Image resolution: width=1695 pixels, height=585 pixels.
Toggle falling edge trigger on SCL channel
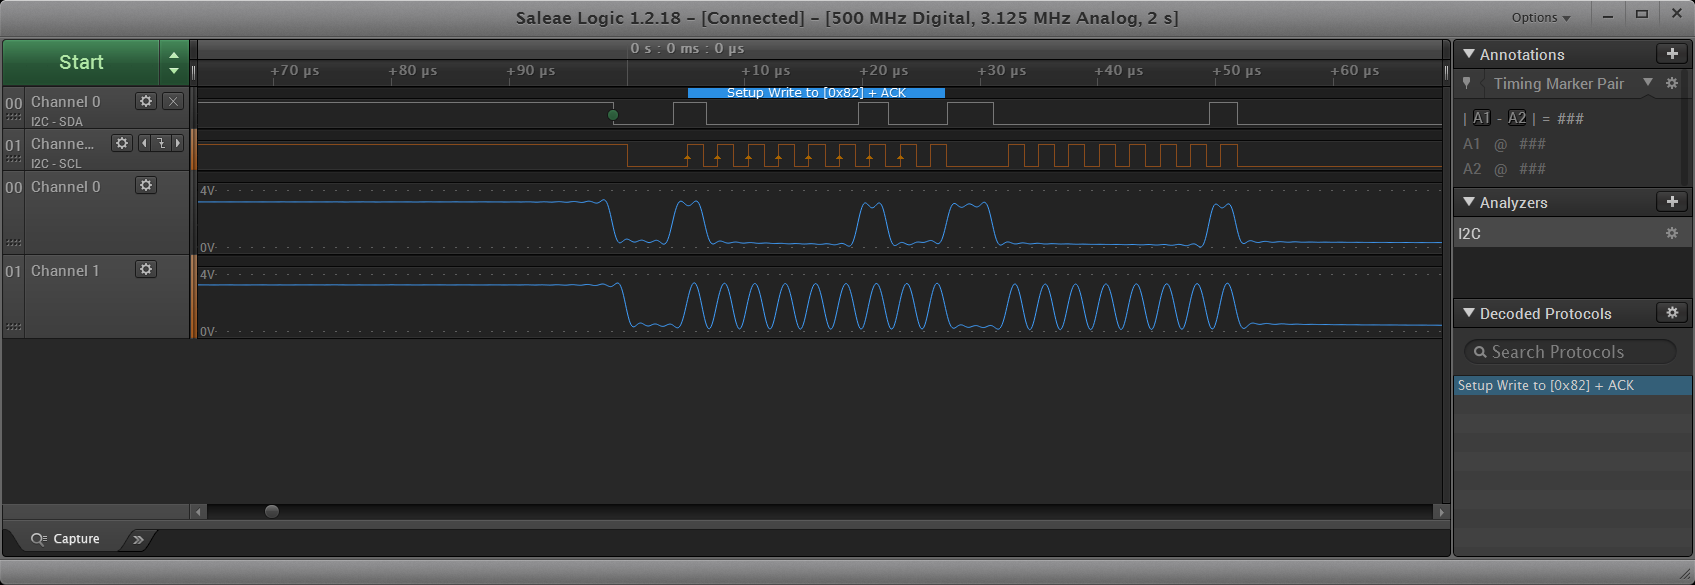[x=161, y=143]
